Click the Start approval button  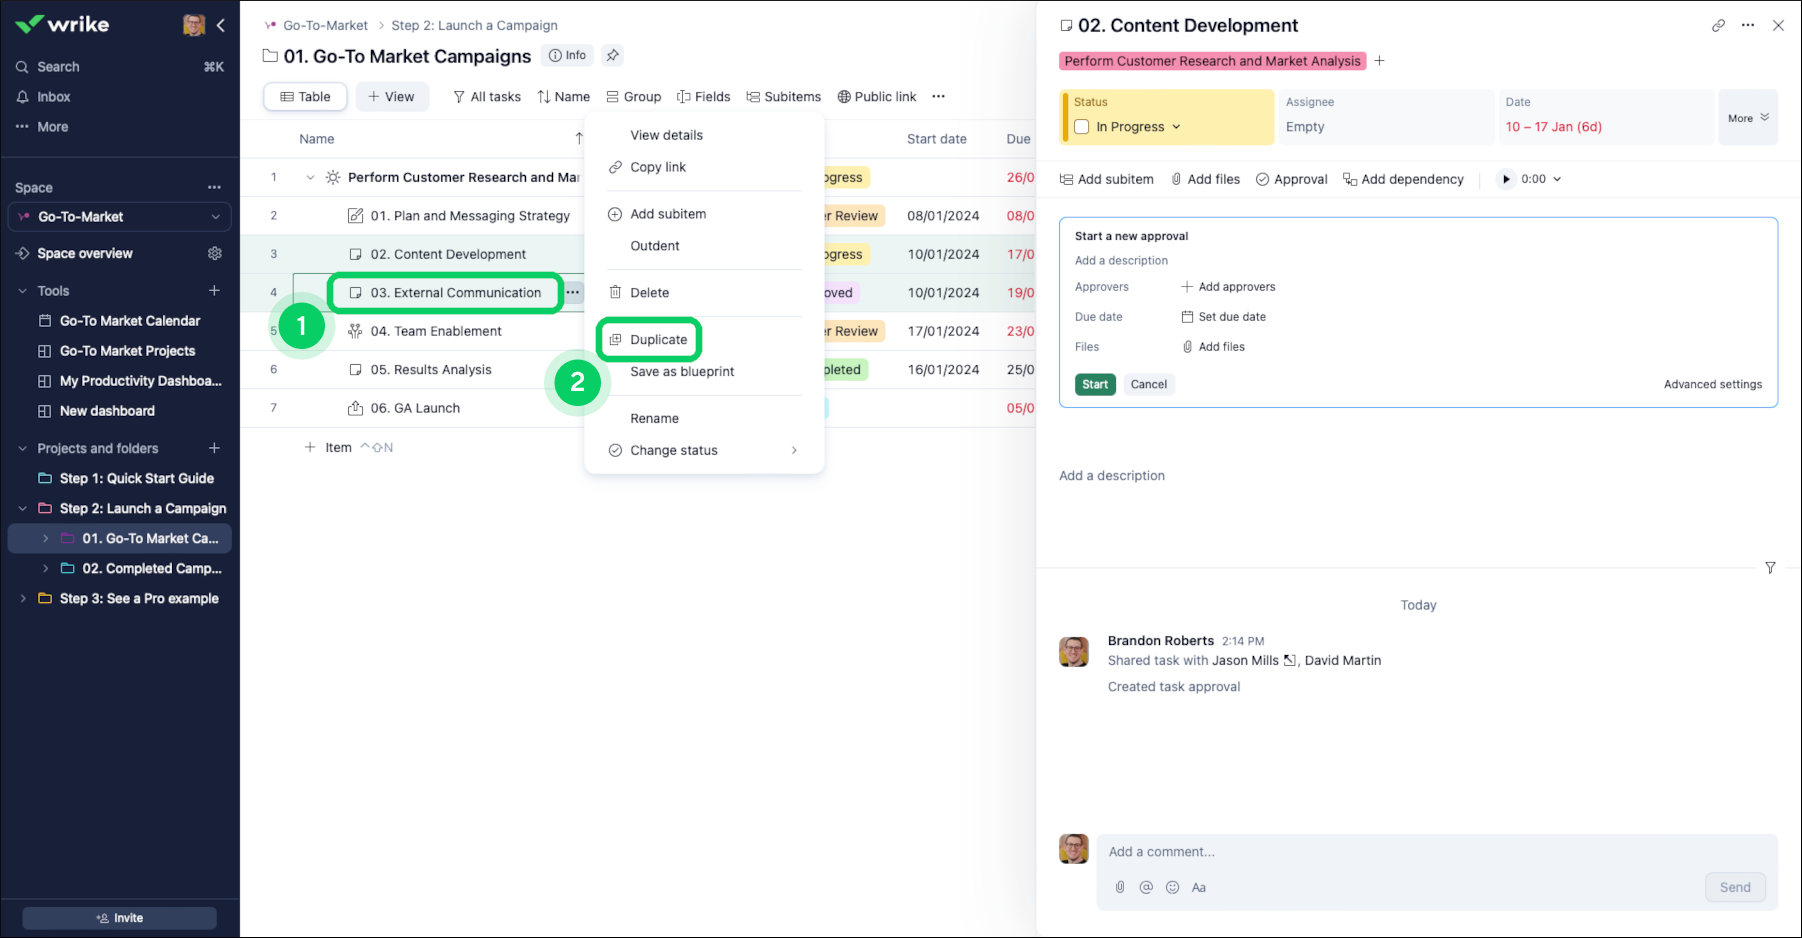click(x=1095, y=384)
